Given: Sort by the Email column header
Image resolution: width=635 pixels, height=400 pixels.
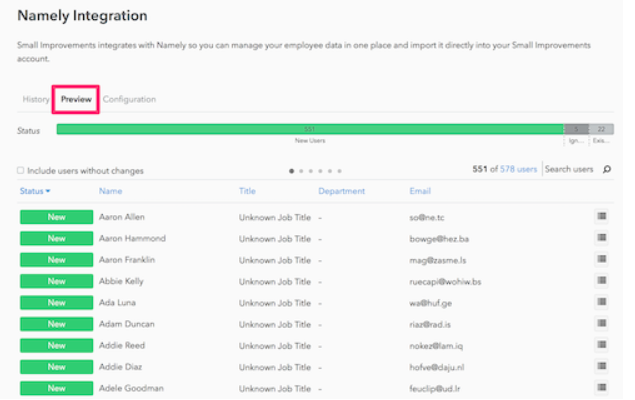Looking at the screenshot, I should pos(420,191).
